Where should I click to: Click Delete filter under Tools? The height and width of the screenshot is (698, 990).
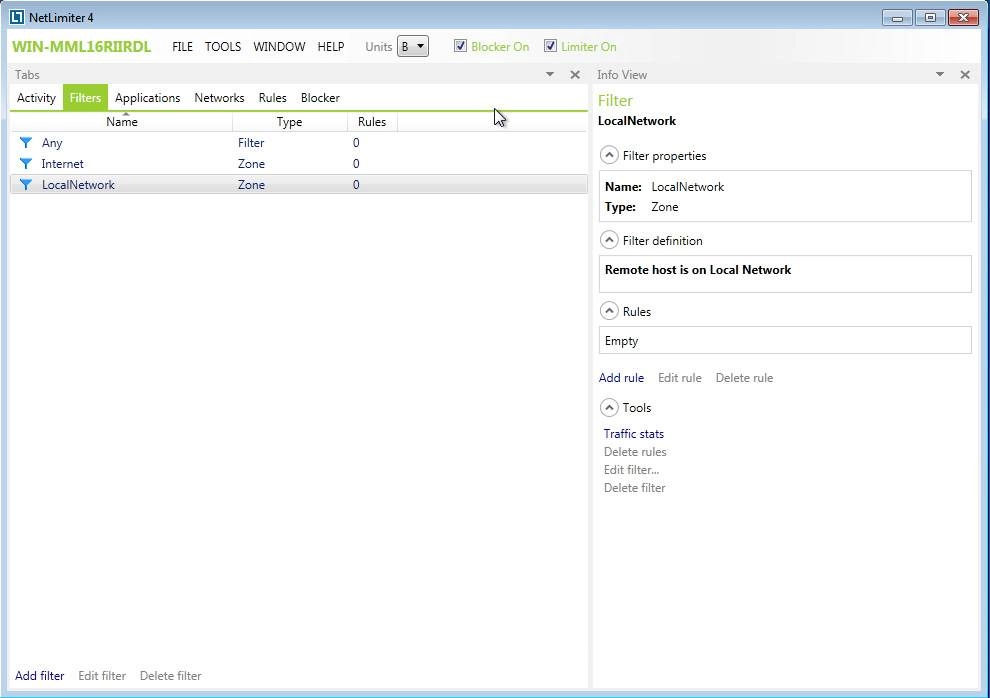coord(635,487)
